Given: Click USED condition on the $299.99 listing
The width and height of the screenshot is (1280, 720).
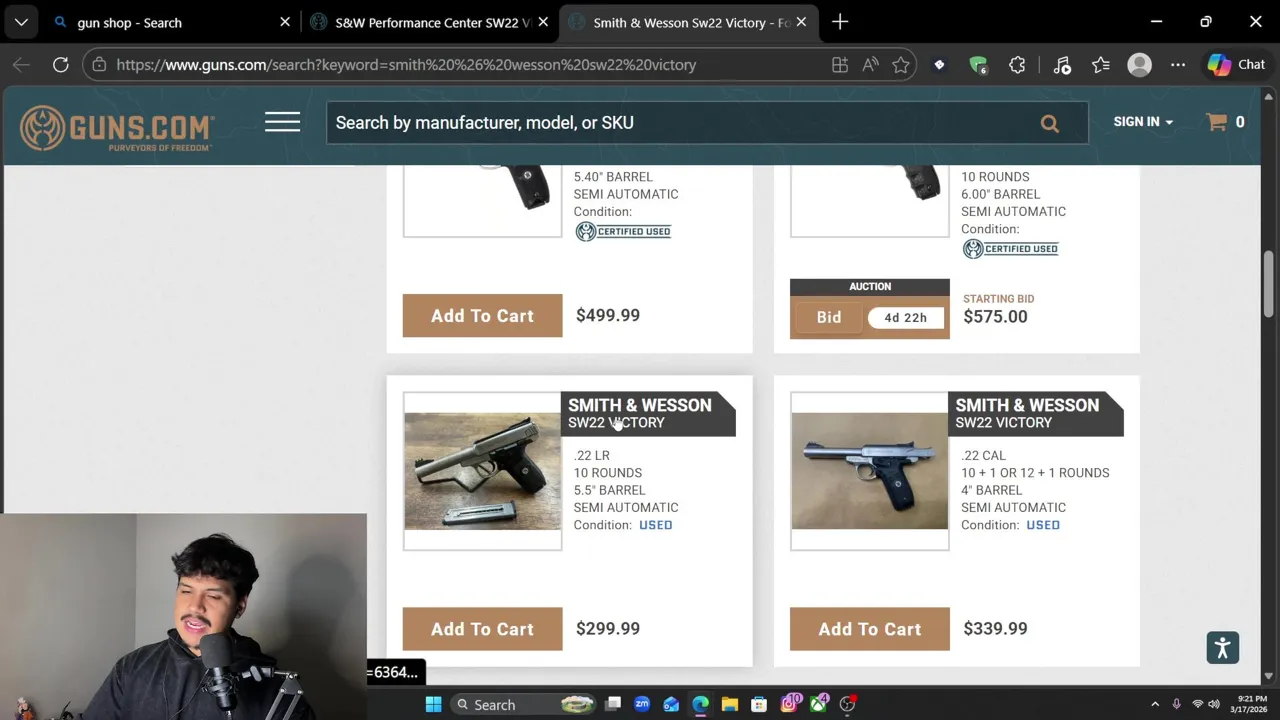Looking at the screenshot, I should 655,525.
